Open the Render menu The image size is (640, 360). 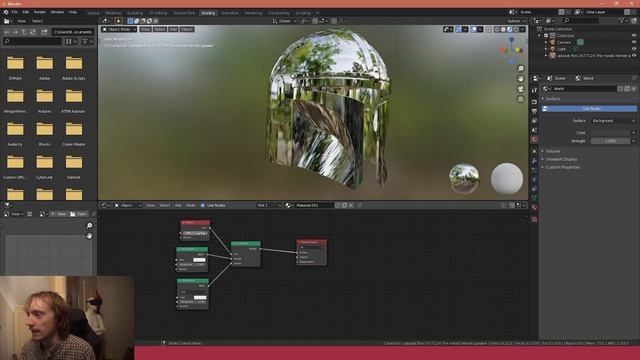point(40,12)
